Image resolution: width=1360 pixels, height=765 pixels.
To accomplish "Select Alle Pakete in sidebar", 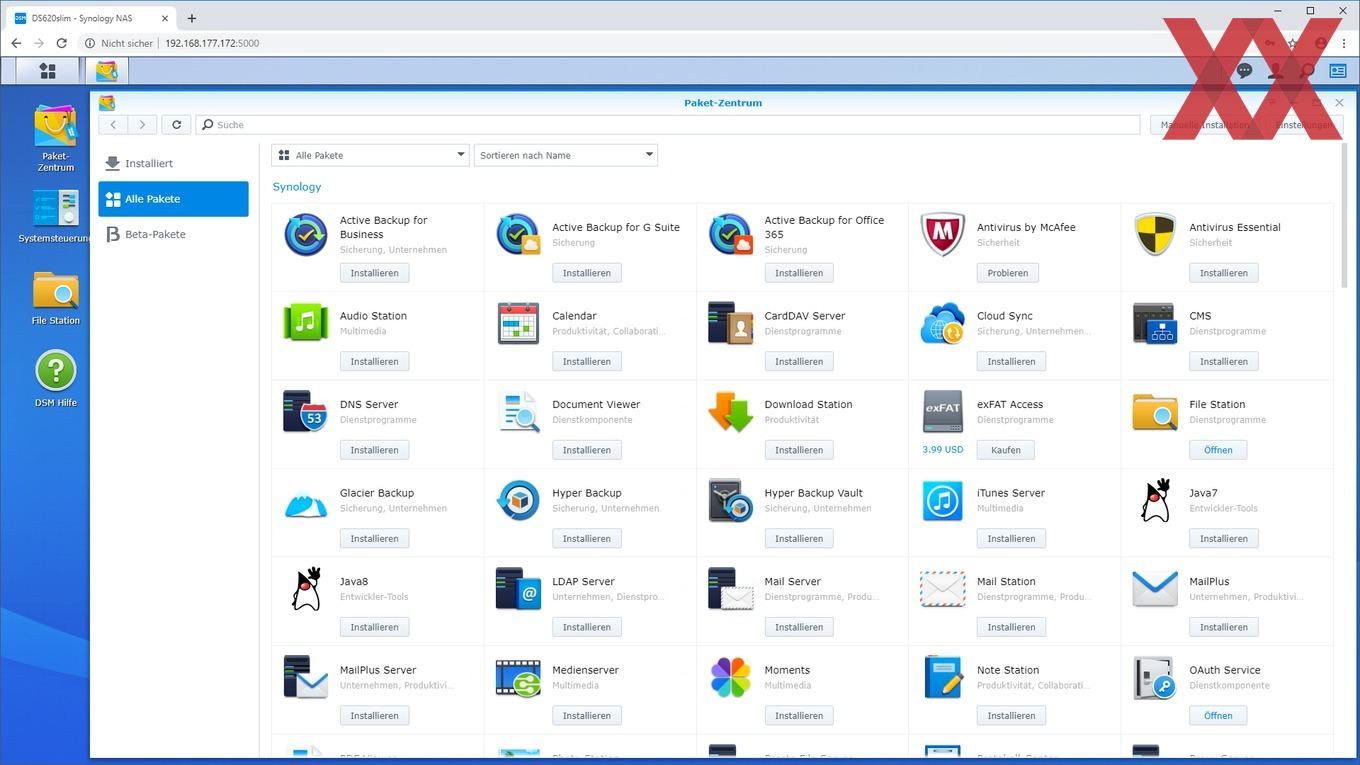I will pyautogui.click(x=173, y=199).
